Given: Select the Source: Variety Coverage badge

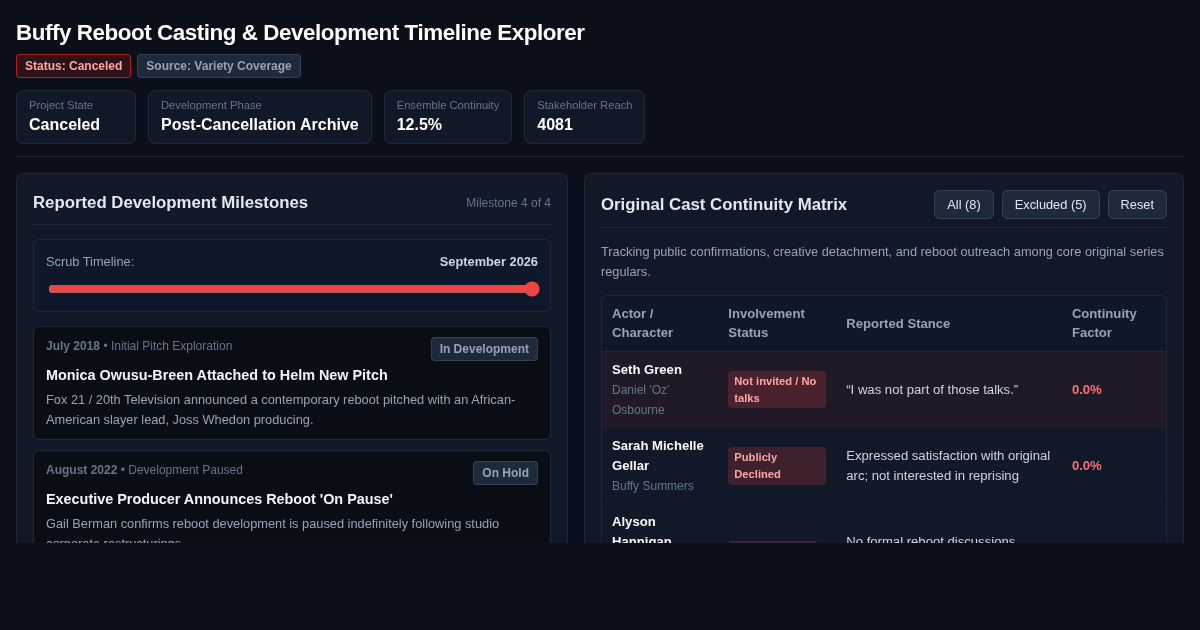Looking at the screenshot, I should [219, 66].
